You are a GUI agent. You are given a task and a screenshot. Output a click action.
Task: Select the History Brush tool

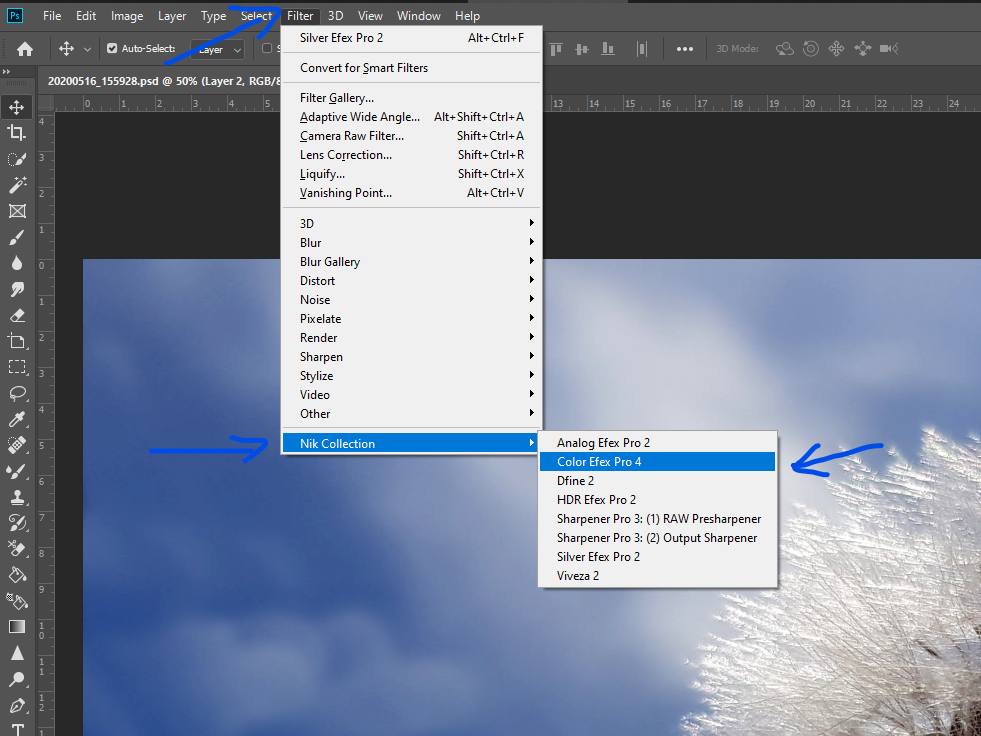(x=17, y=523)
